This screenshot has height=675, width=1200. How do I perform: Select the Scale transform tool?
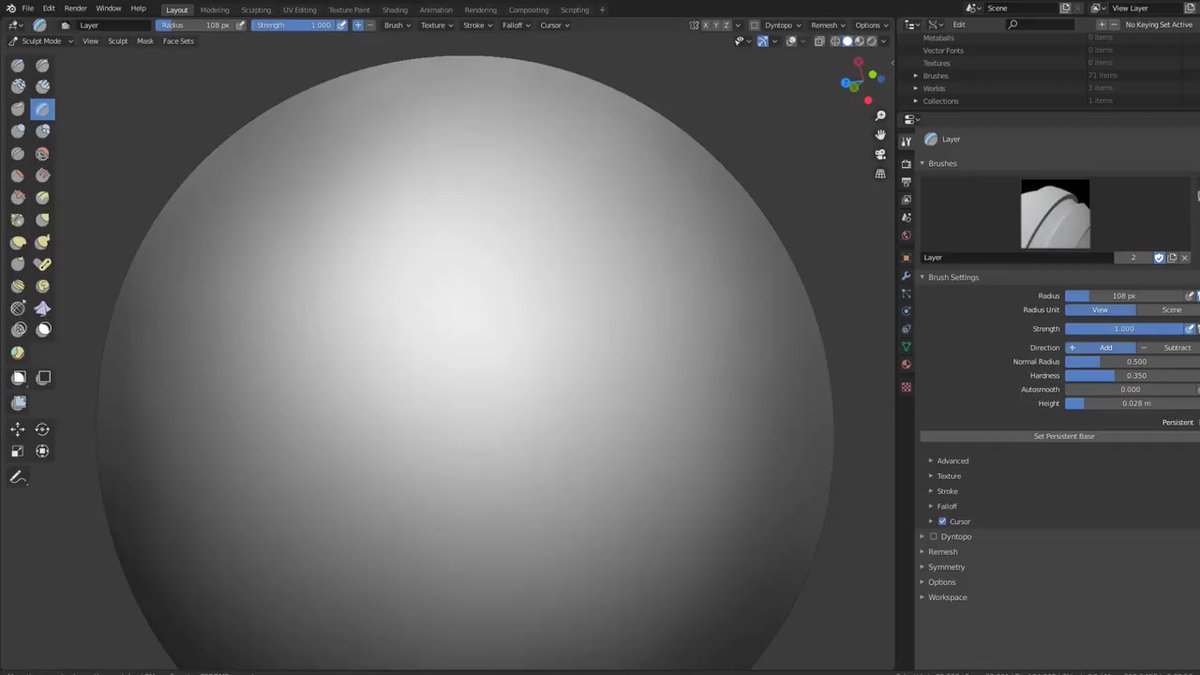click(x=18, y=451)
